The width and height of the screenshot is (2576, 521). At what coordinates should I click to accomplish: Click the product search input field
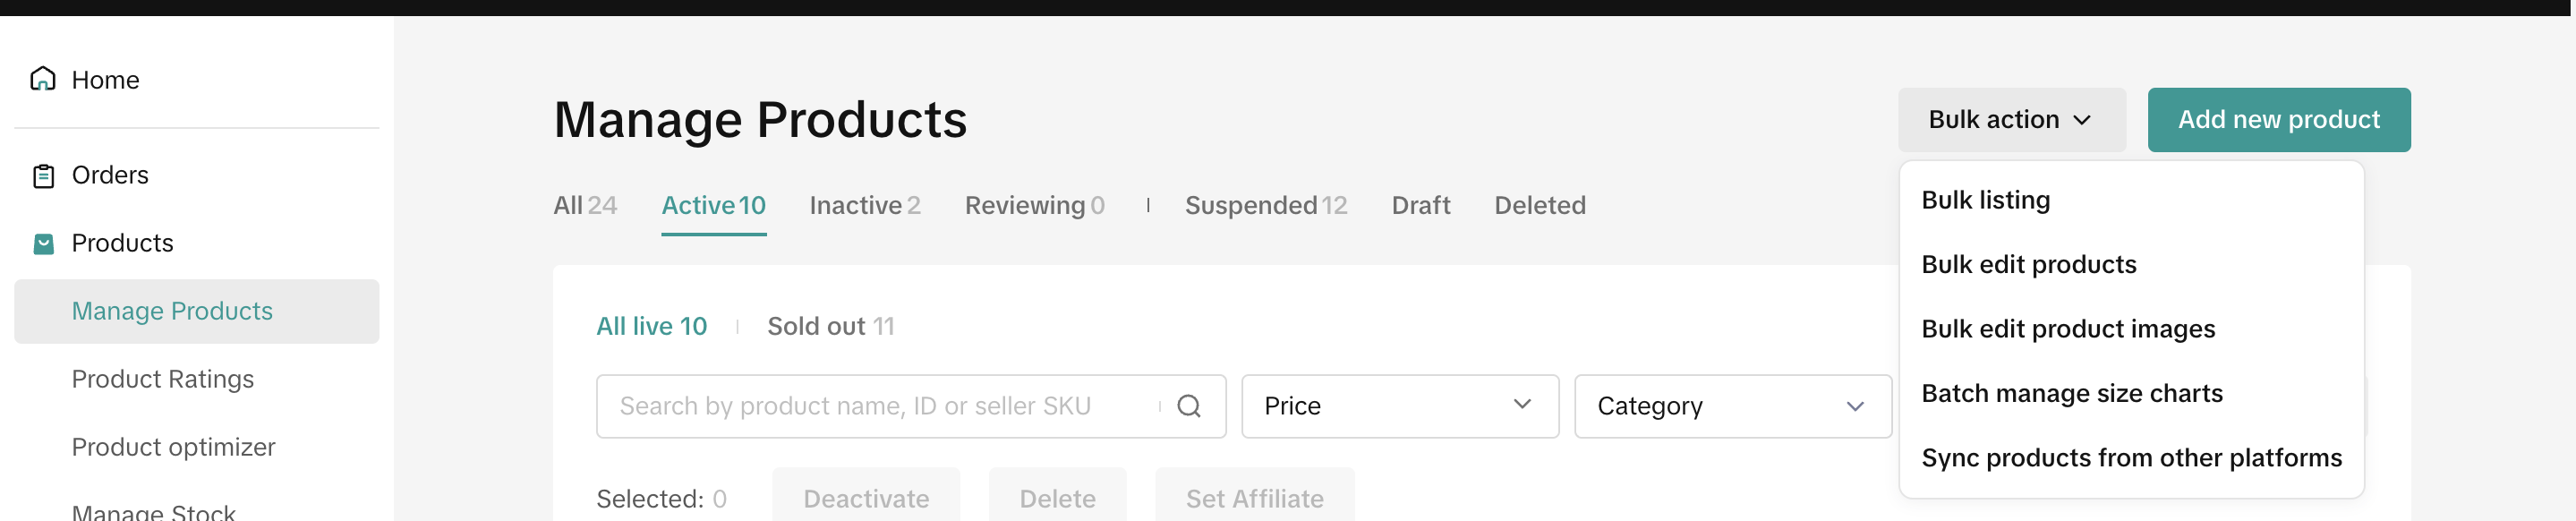[x=880, y=406]
